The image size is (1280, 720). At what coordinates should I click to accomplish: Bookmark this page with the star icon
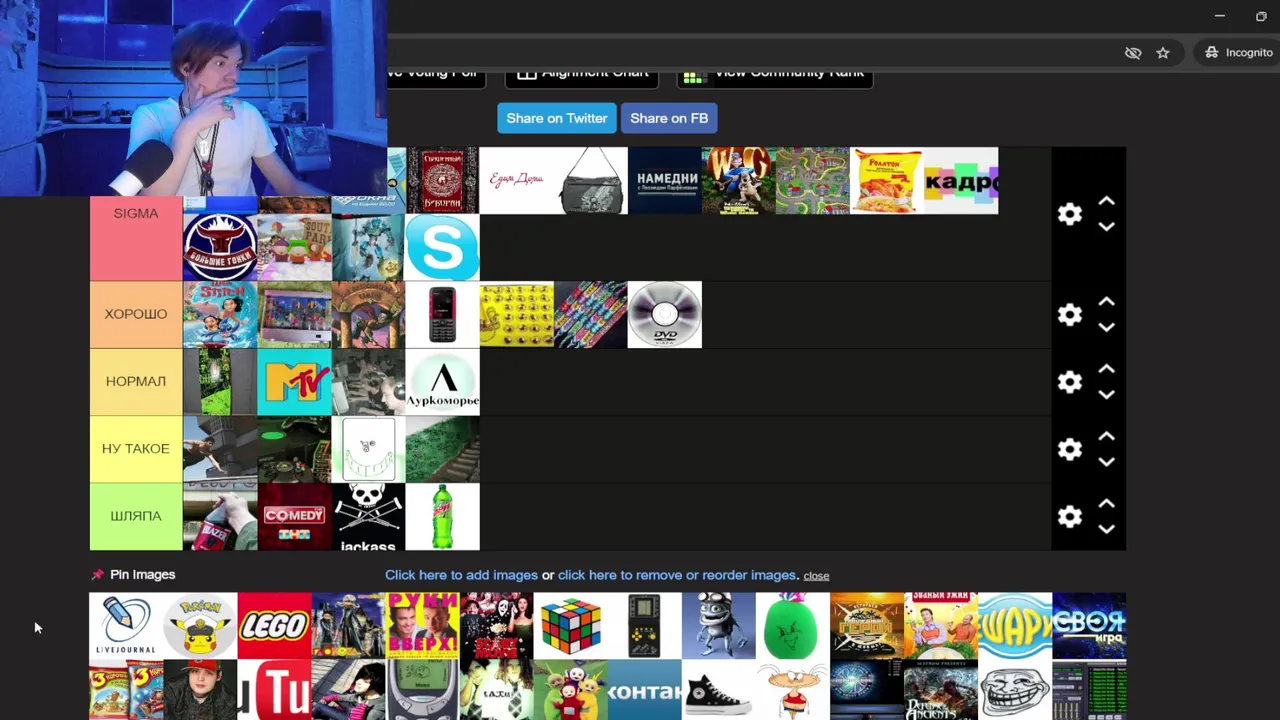[1163, 53]
